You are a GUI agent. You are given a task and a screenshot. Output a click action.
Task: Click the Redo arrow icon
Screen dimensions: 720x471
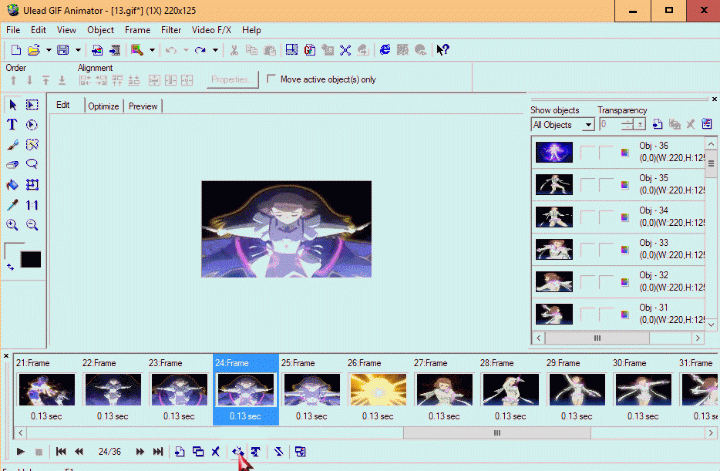tap(200, 50)
